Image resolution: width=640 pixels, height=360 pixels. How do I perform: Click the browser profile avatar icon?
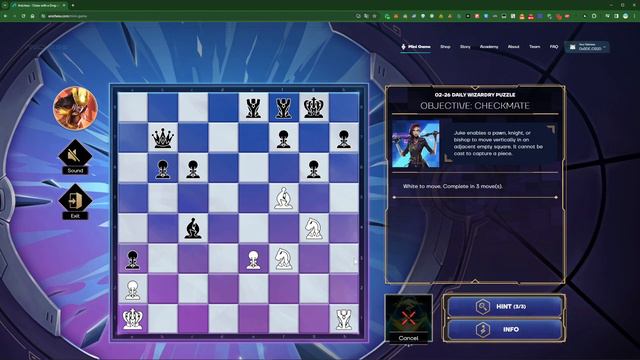[x=626, y=16]
